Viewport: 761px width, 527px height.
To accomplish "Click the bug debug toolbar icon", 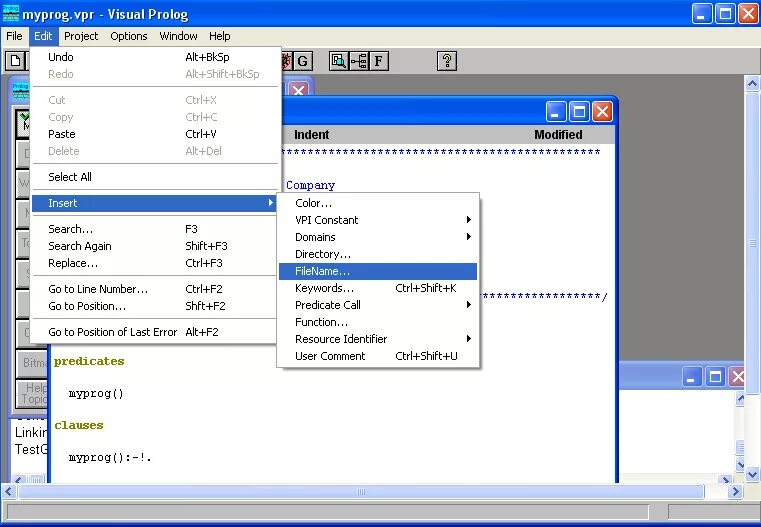I will coord(287,61).
